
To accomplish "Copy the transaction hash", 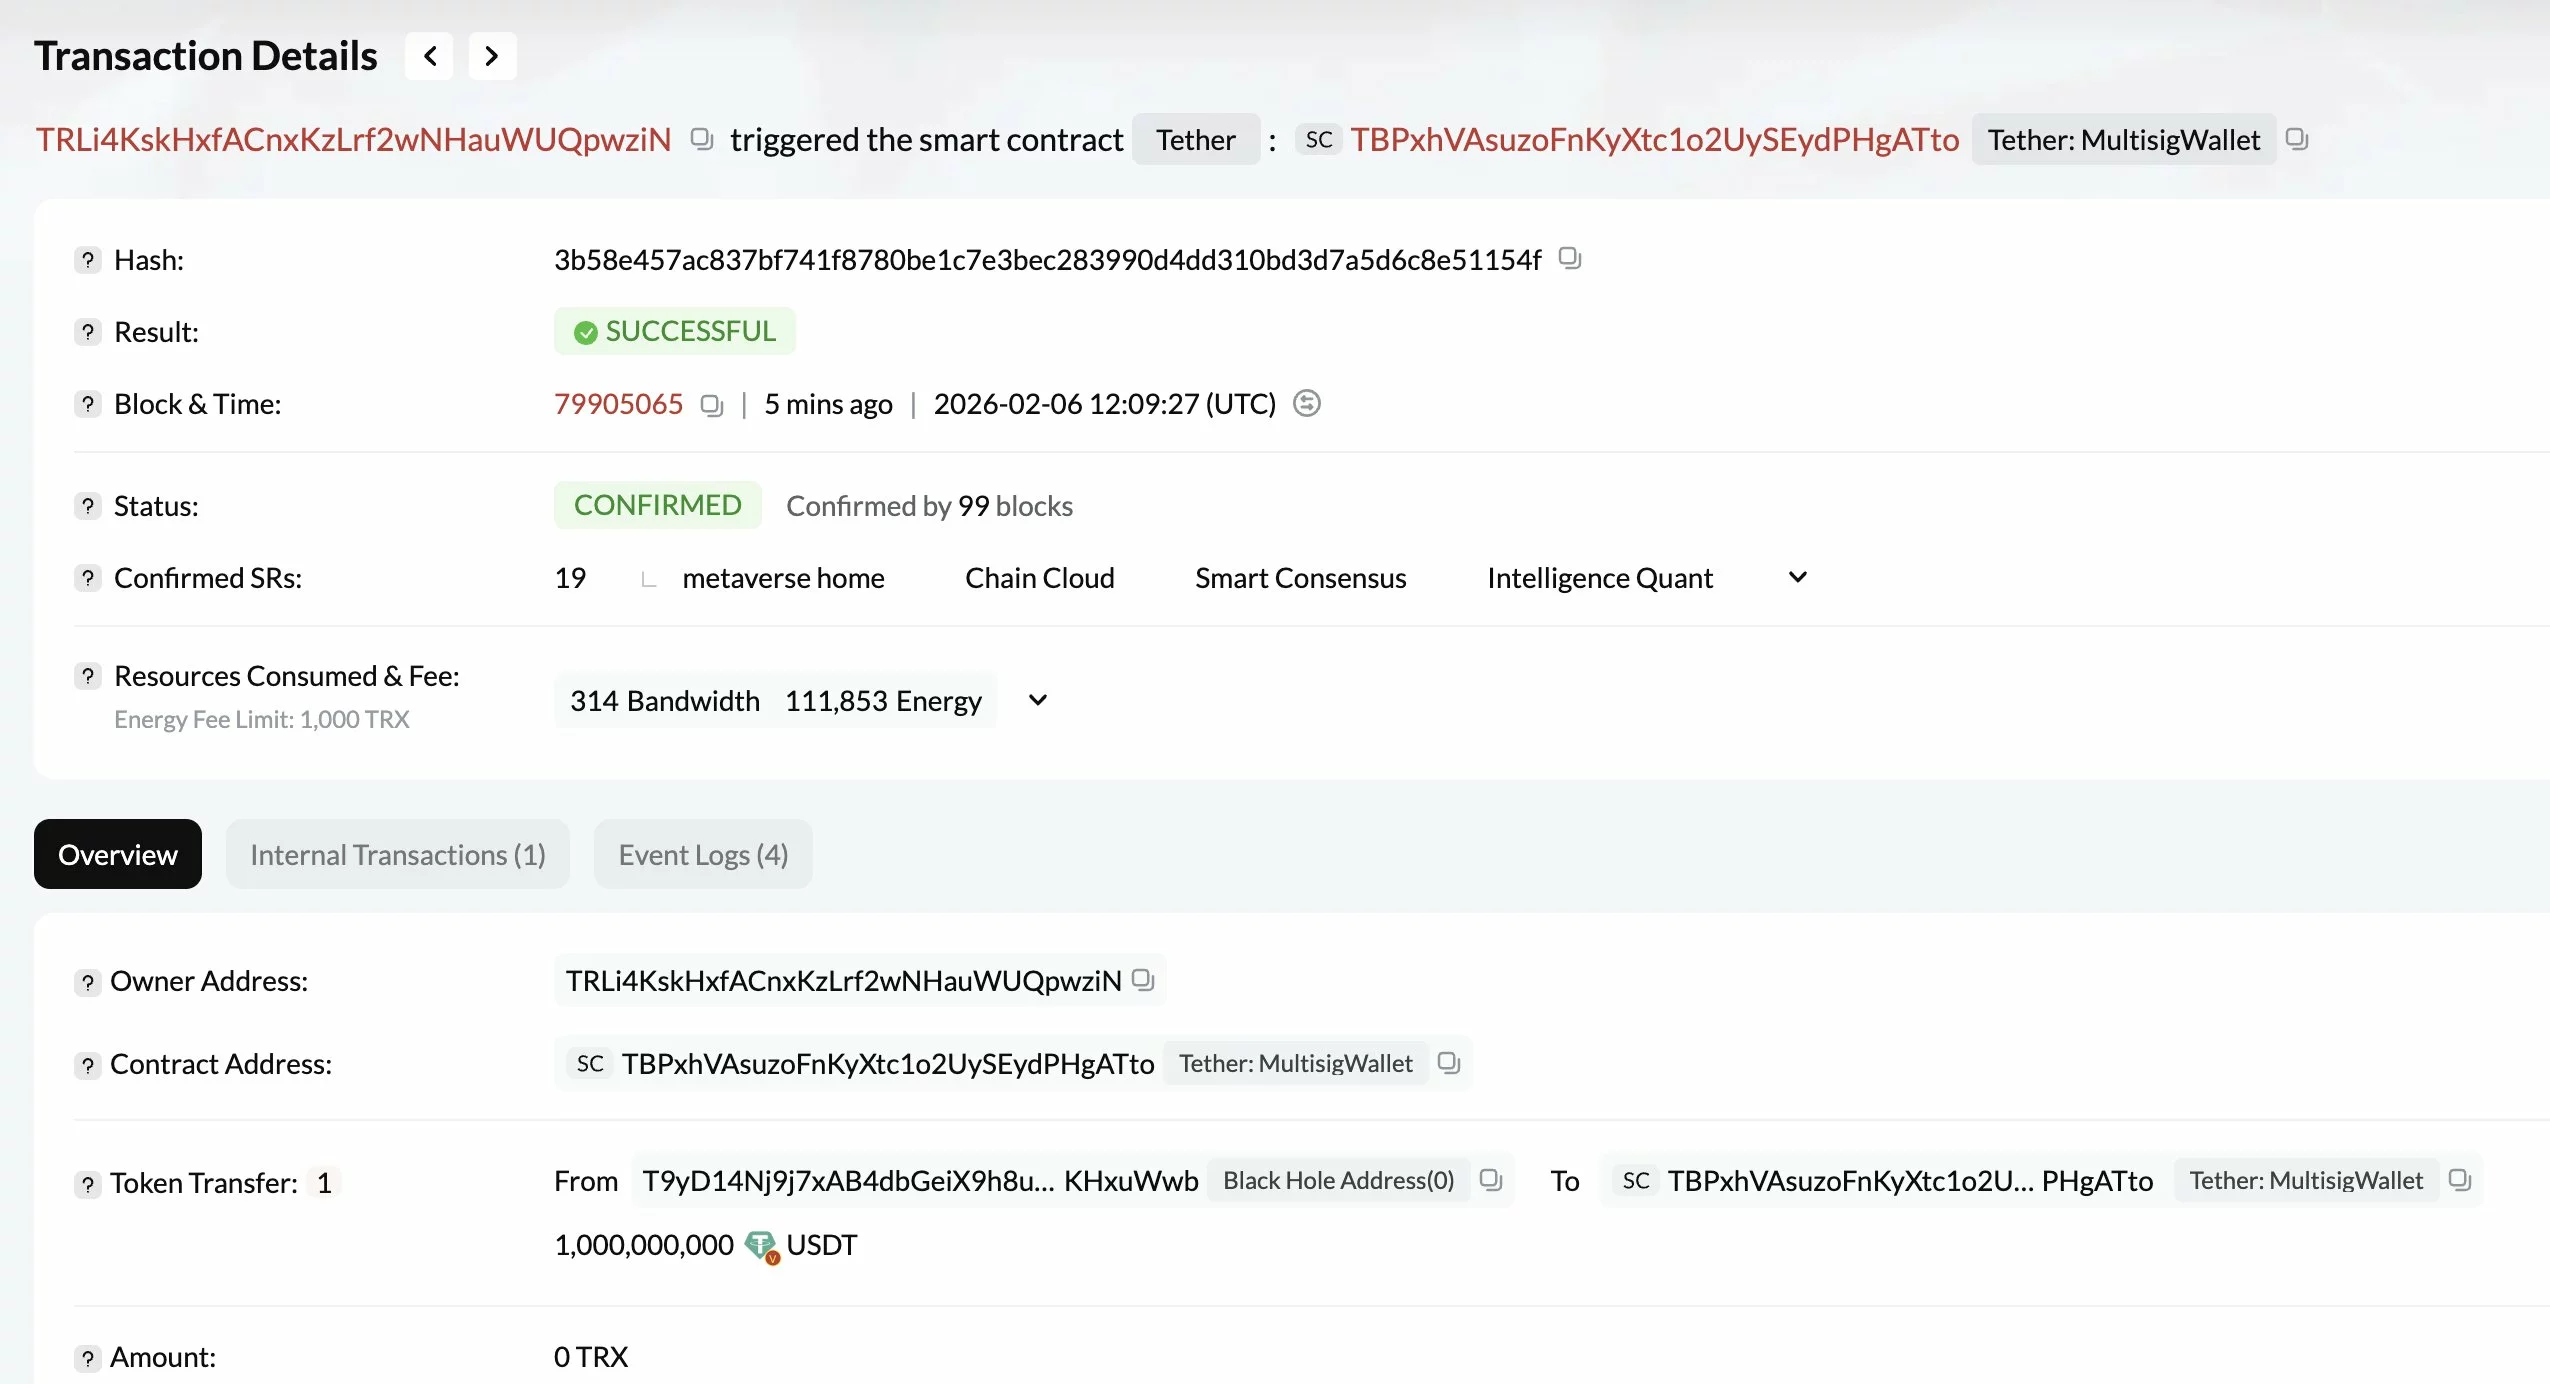I will 1569,259.
